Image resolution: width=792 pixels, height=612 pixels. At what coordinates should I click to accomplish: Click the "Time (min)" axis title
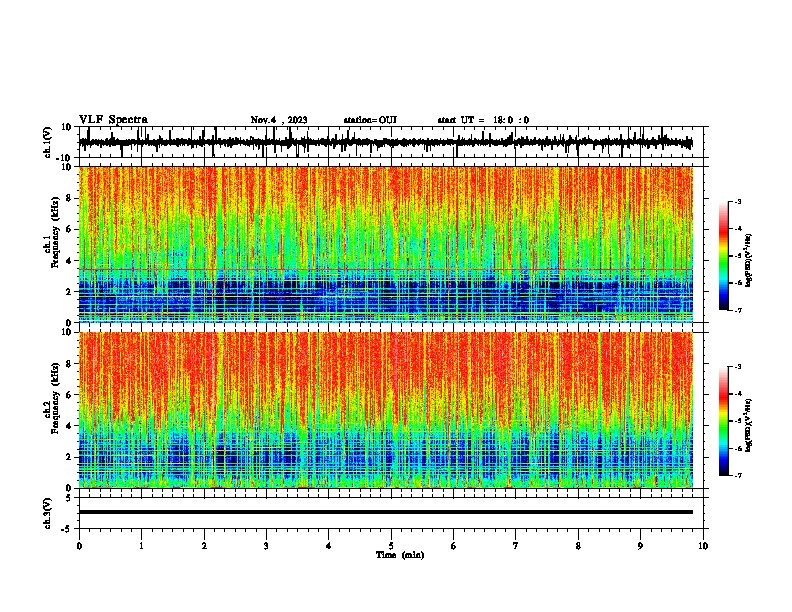point(400,555)
